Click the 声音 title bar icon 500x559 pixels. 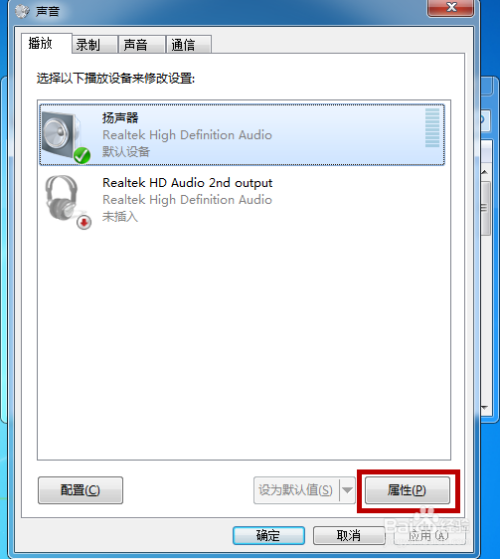[22, 11]
